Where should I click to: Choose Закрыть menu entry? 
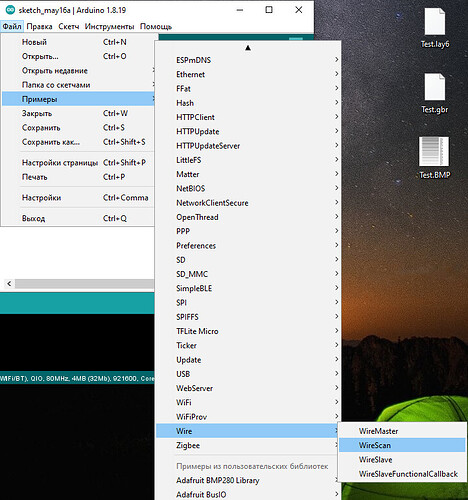[x=78, y=113]
